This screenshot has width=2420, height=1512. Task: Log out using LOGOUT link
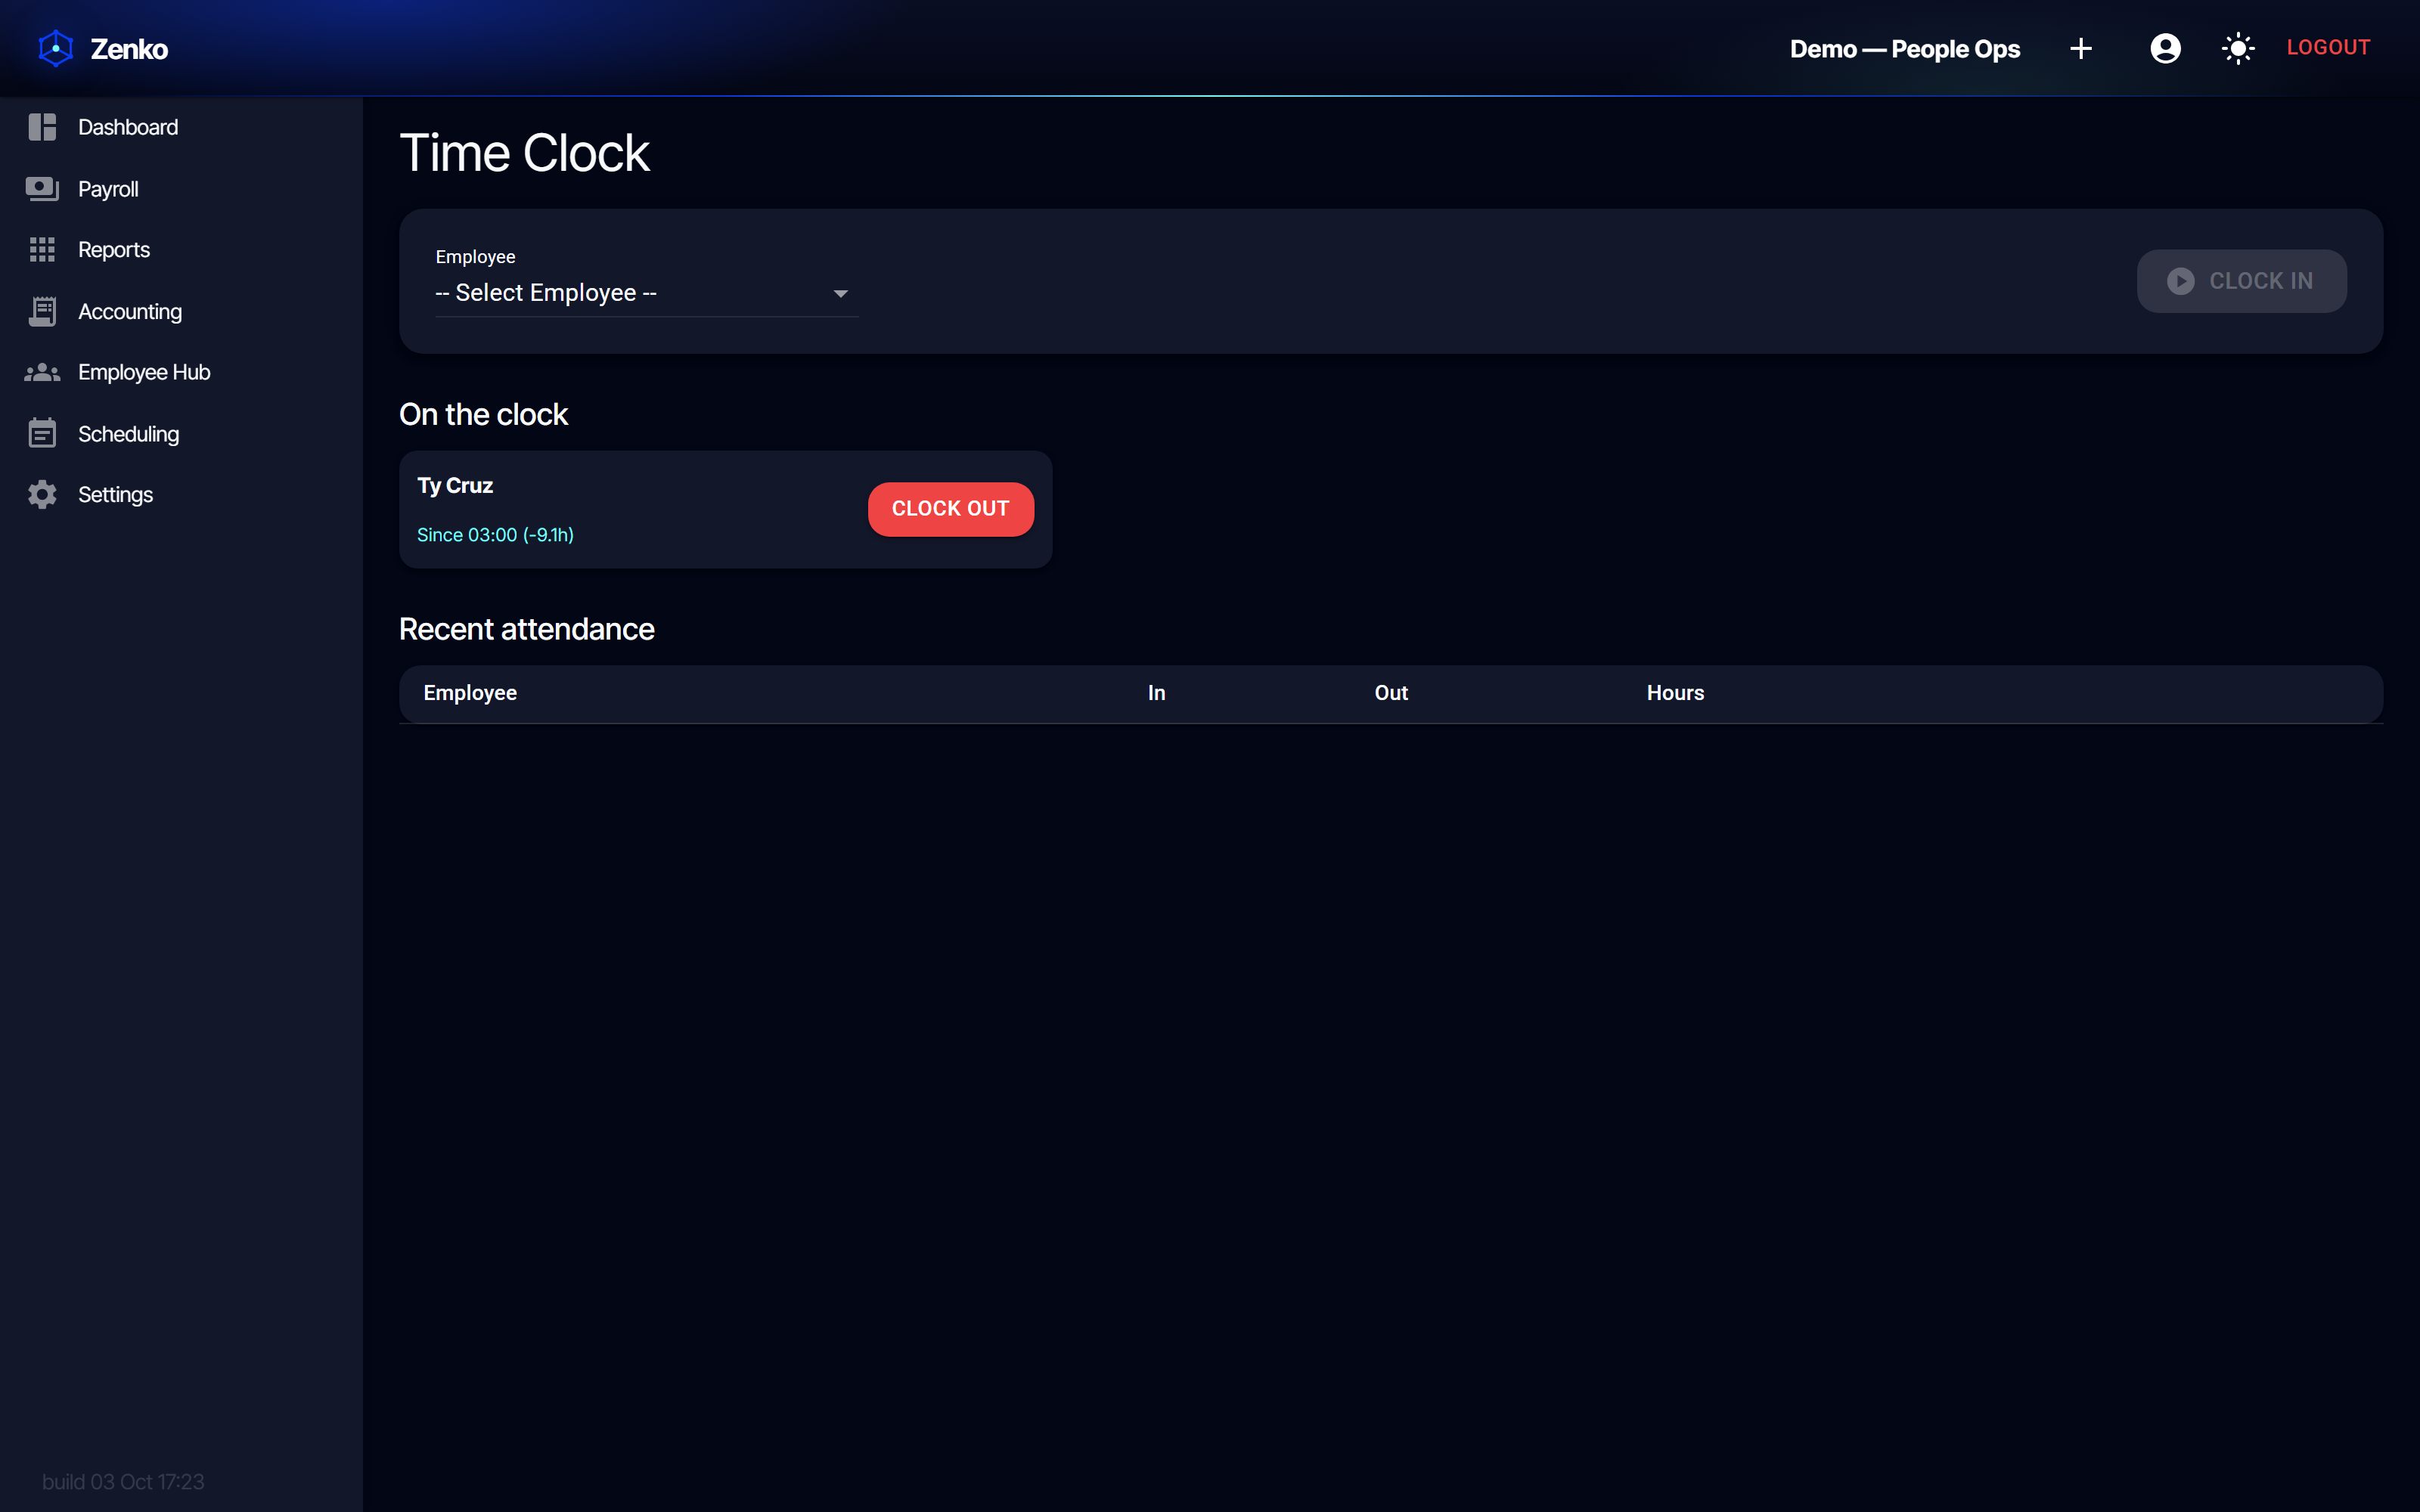[x=2328, y=47]
